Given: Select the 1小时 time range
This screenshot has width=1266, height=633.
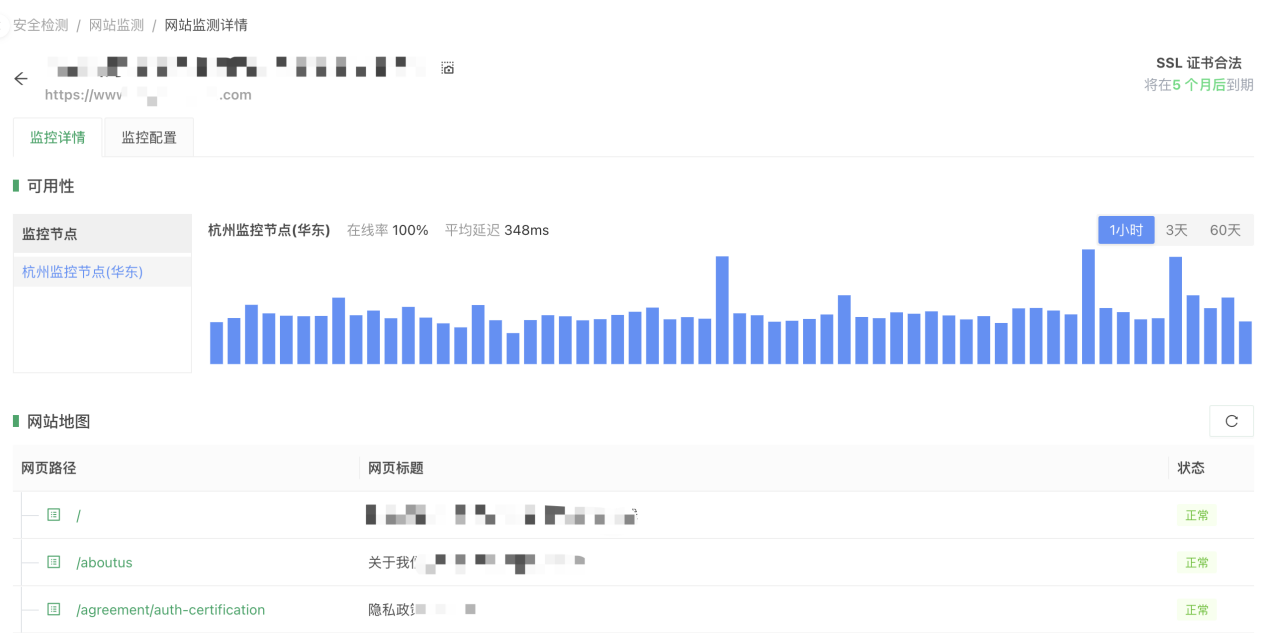Looking at the screenshot, I should click(1126, 230).
